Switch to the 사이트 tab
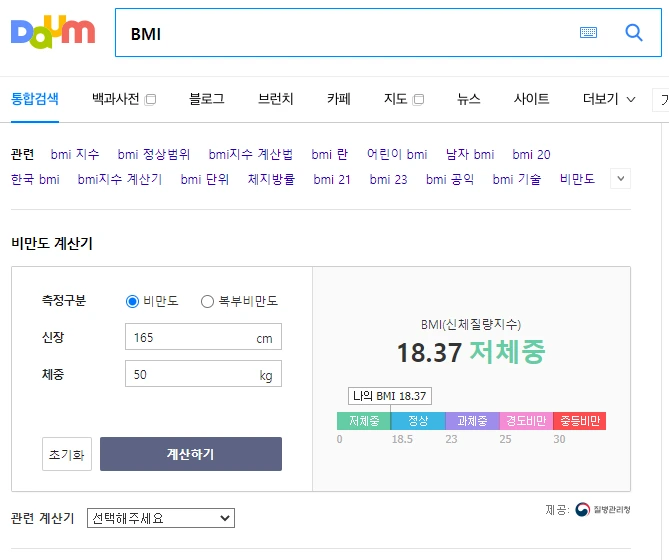This screenshot has height=560, width=669. [532, 99]
